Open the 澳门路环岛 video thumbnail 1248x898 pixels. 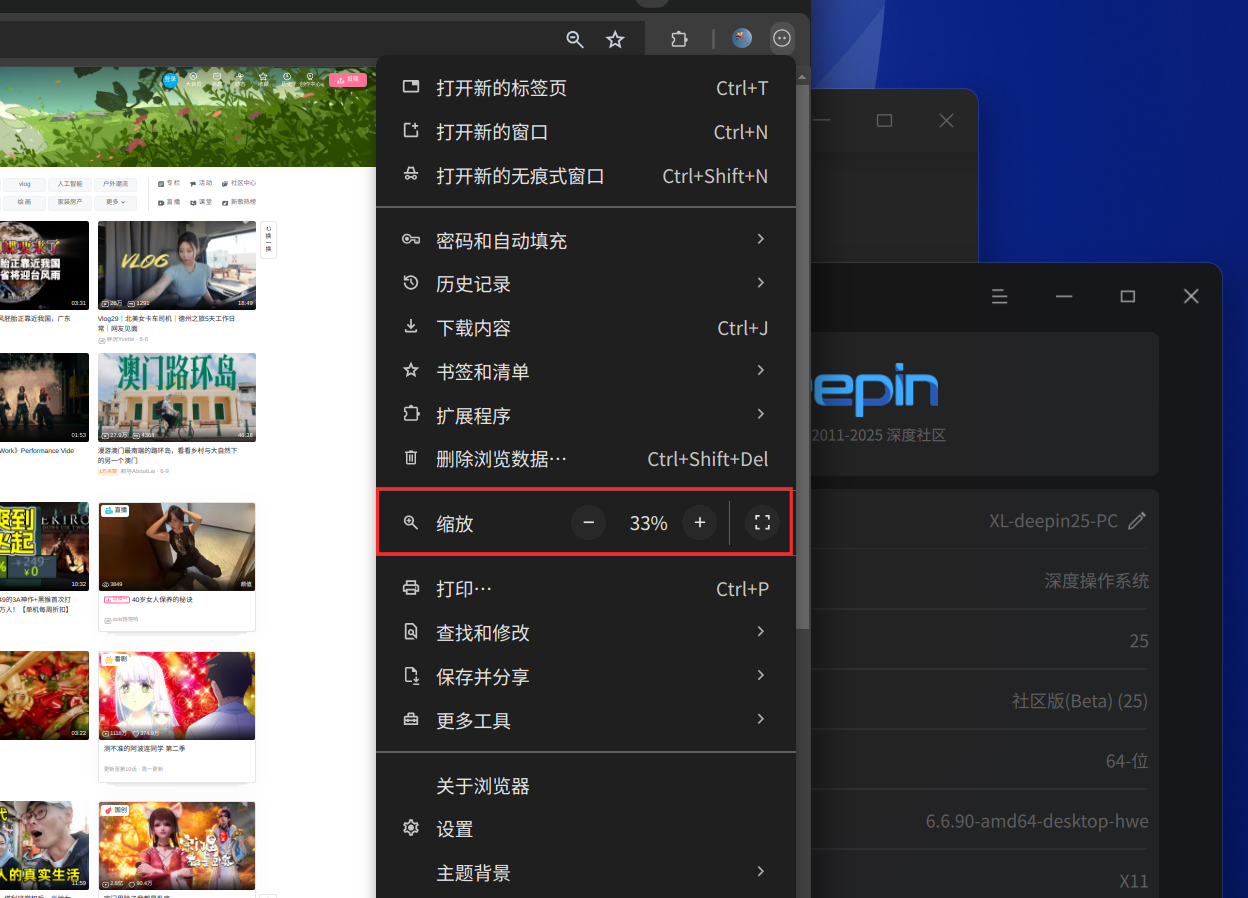coord(177,397)
